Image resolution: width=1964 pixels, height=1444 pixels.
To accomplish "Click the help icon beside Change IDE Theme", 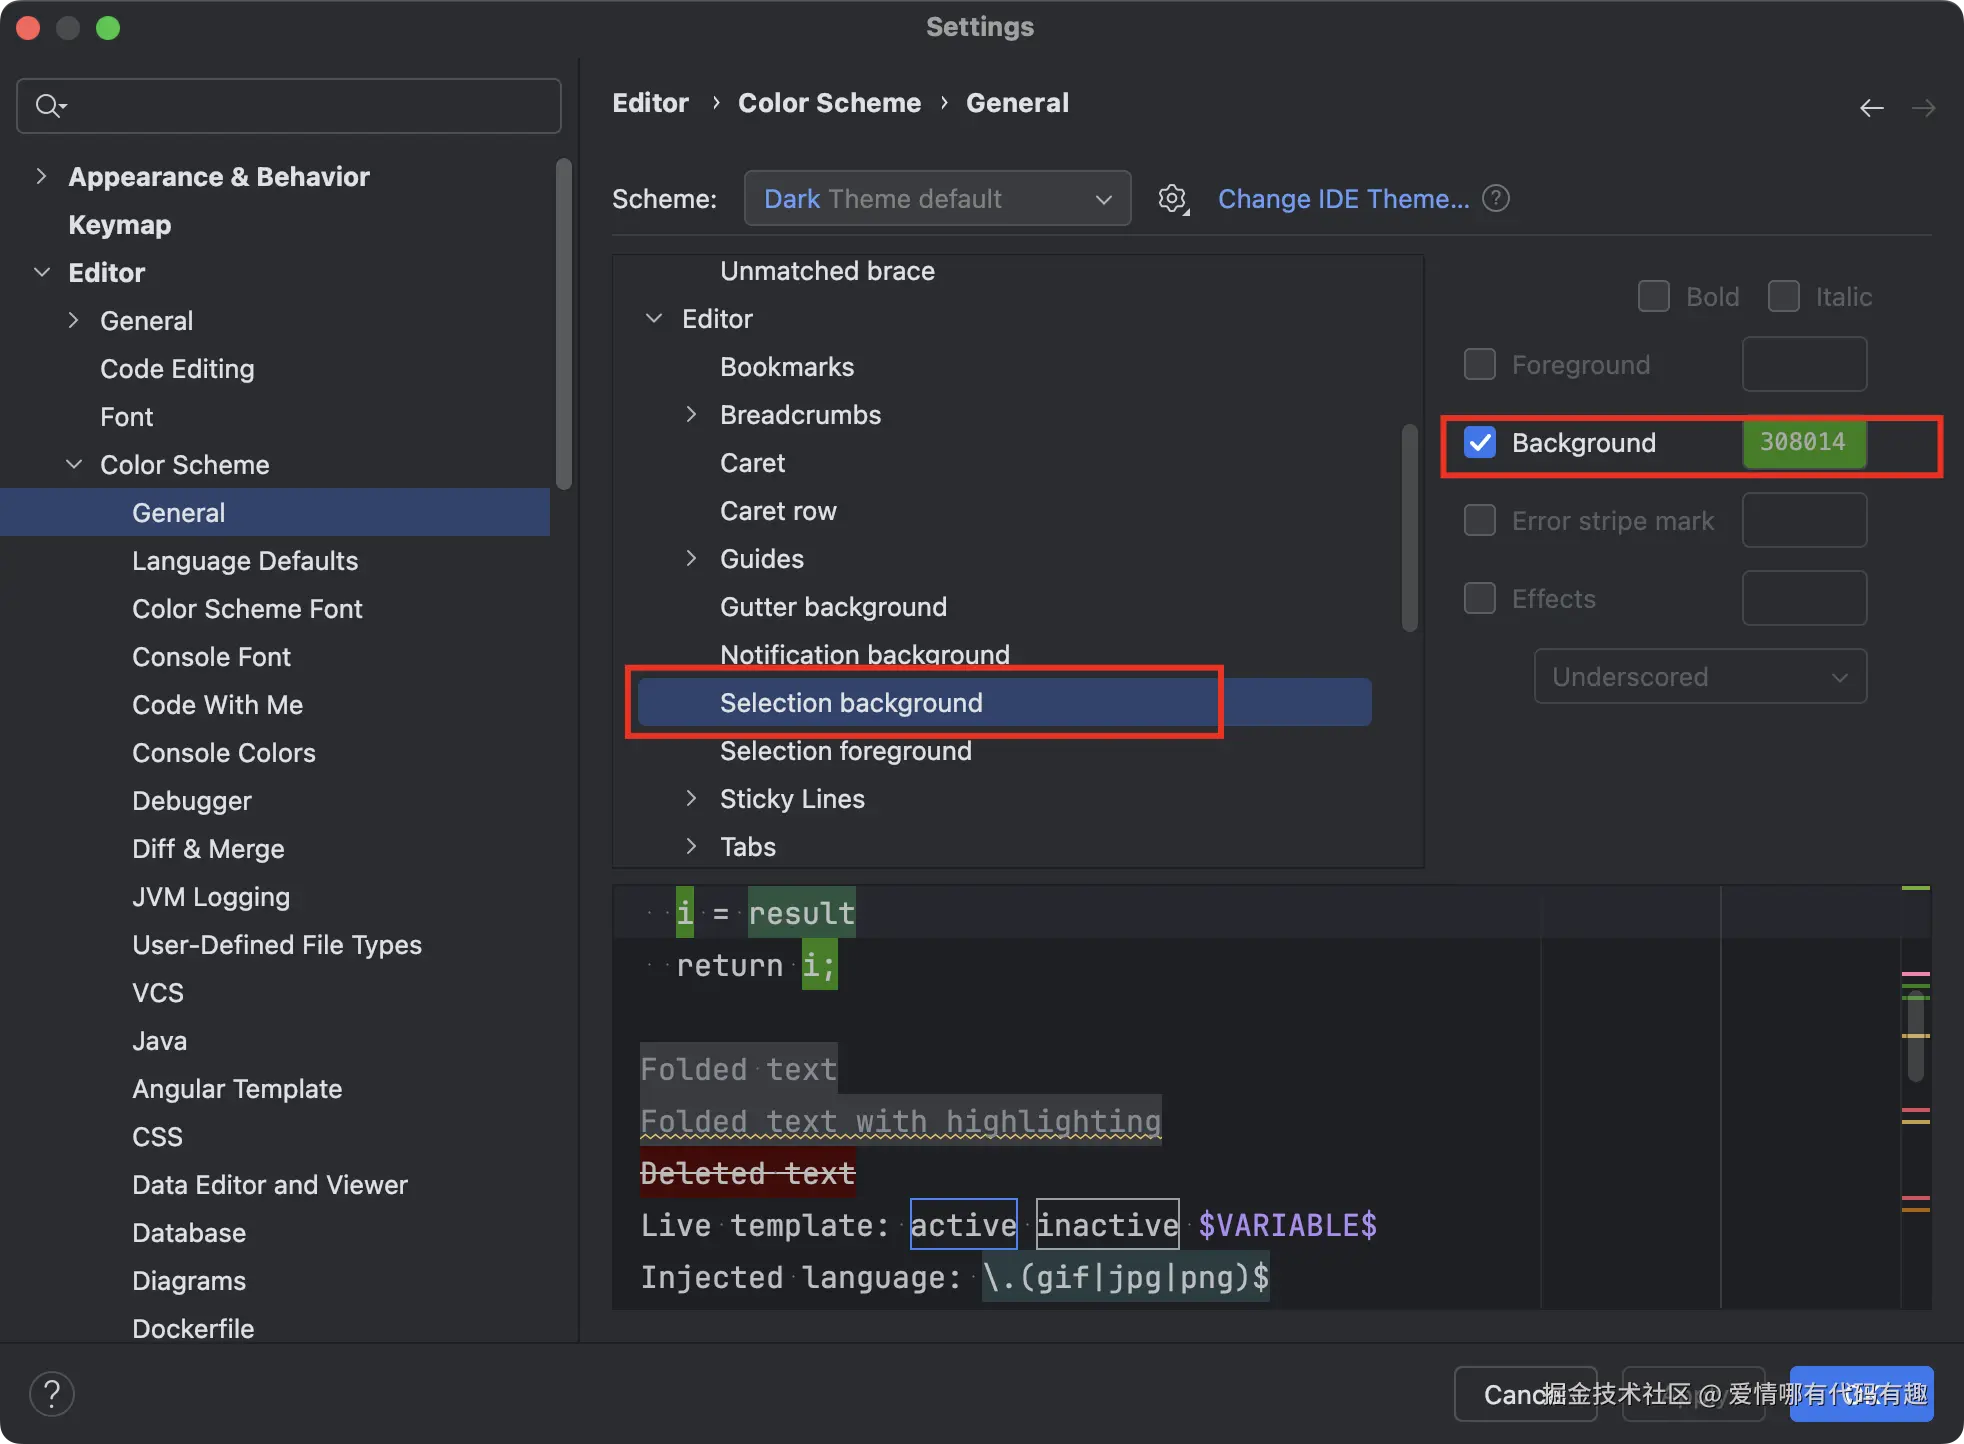I will 1496,199.
